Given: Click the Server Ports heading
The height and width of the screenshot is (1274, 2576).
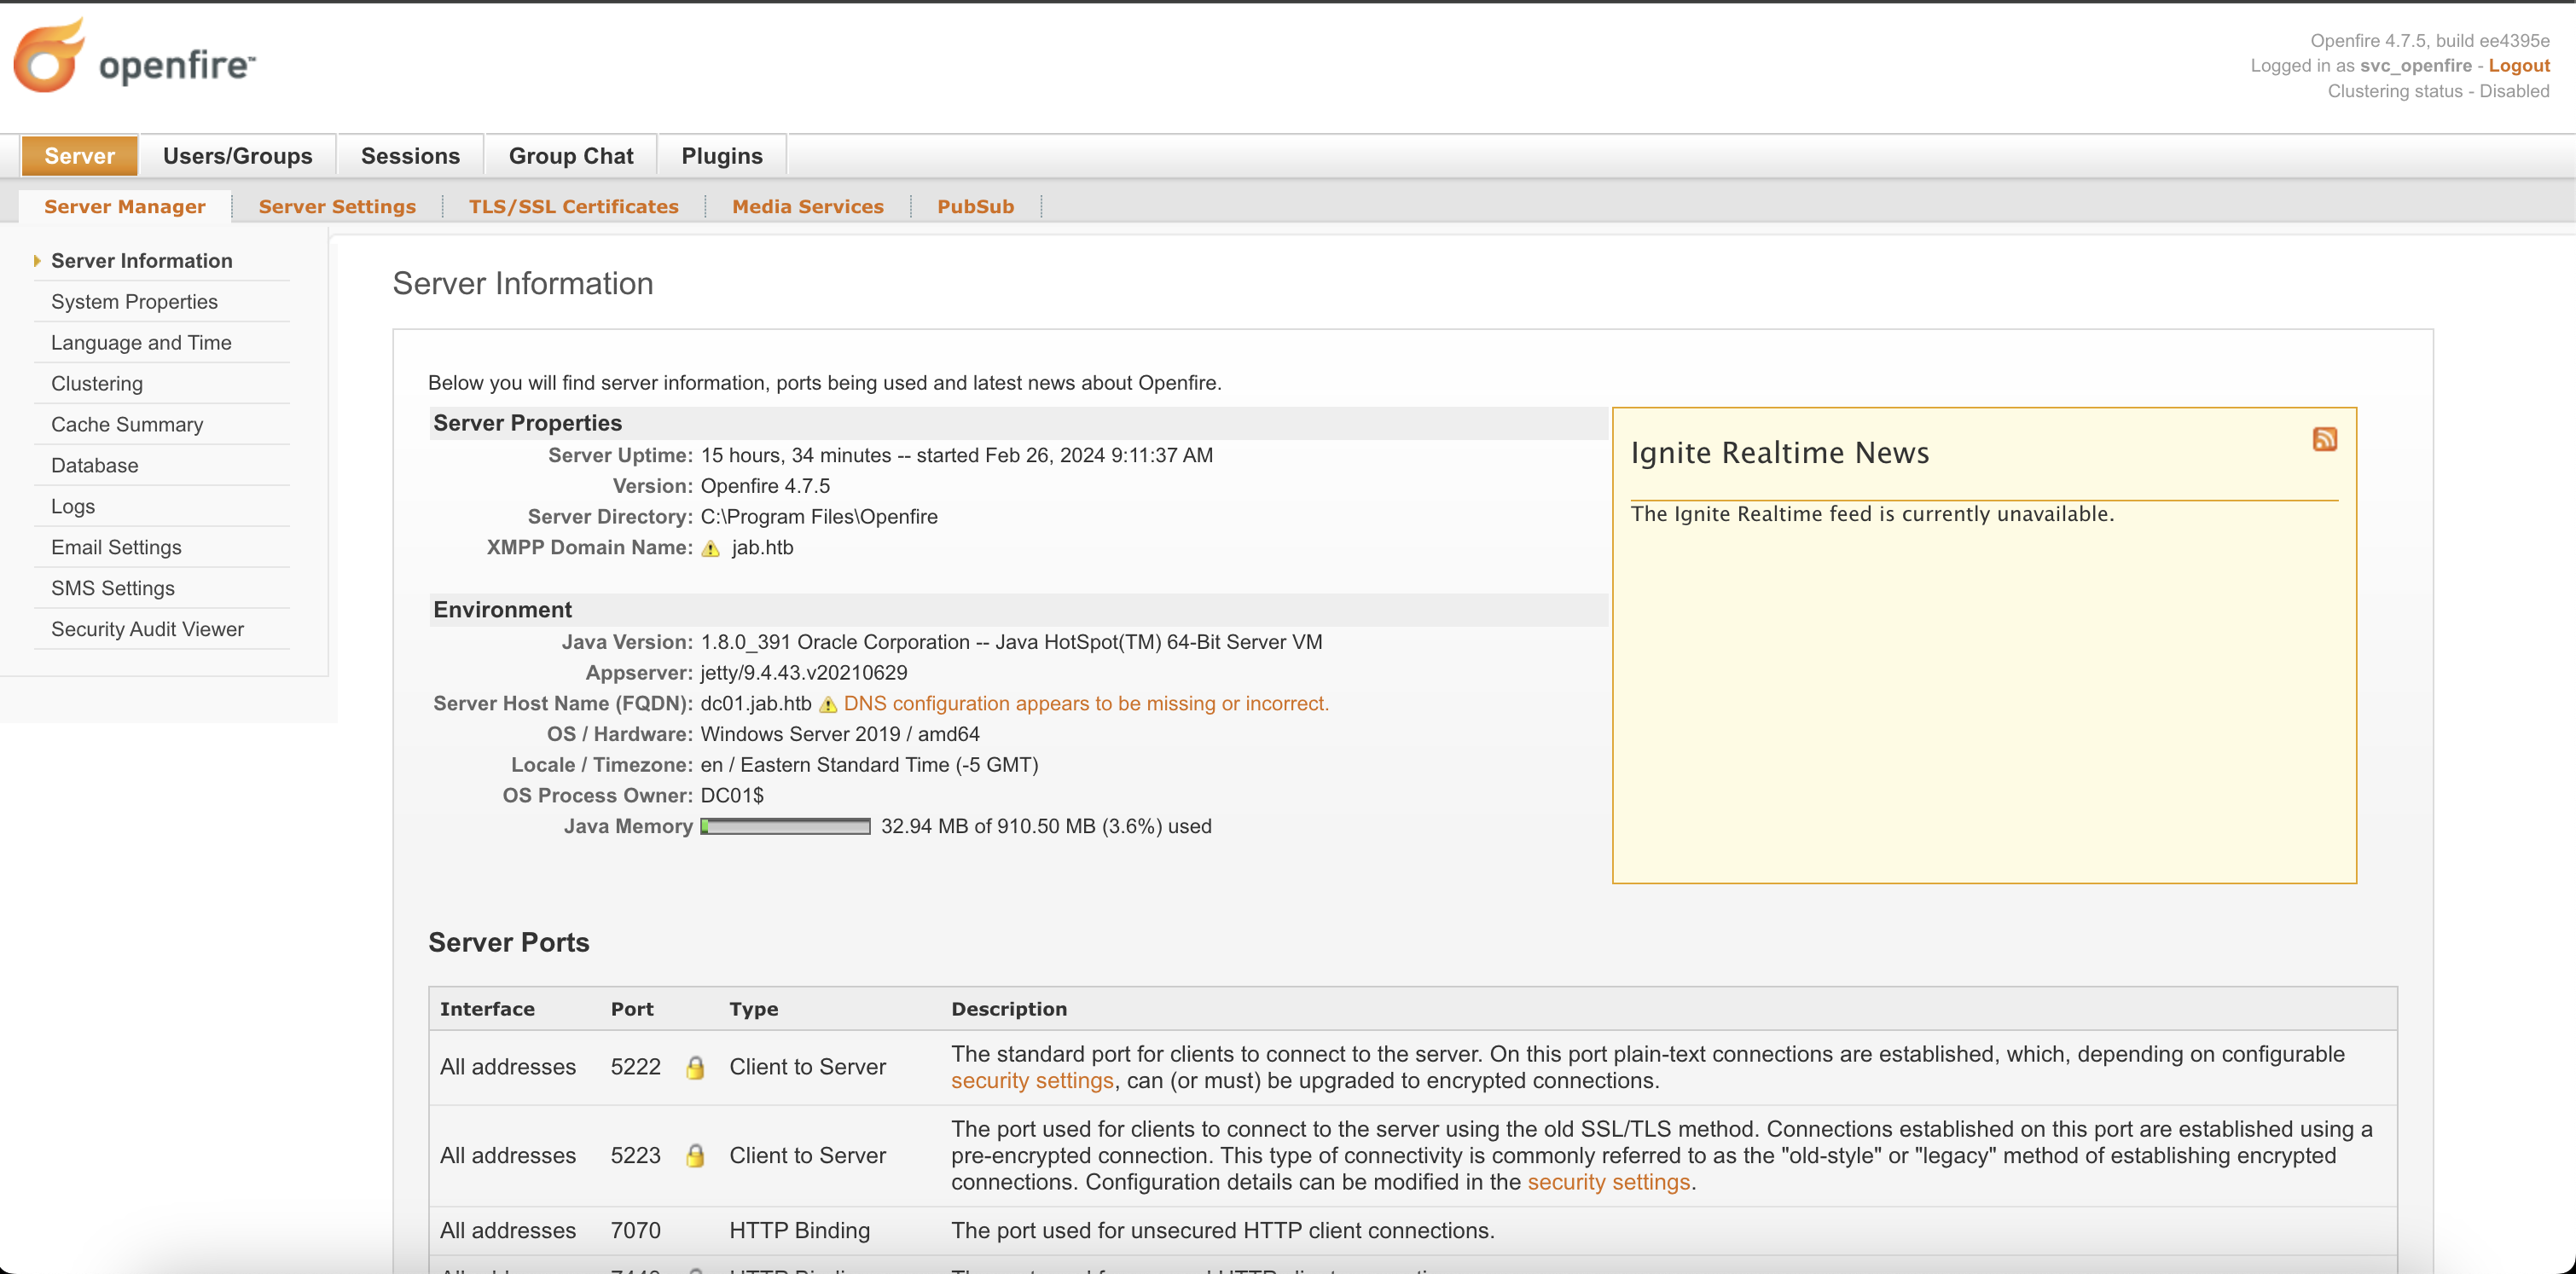Looking at the screenshot, I should point(508,943).
